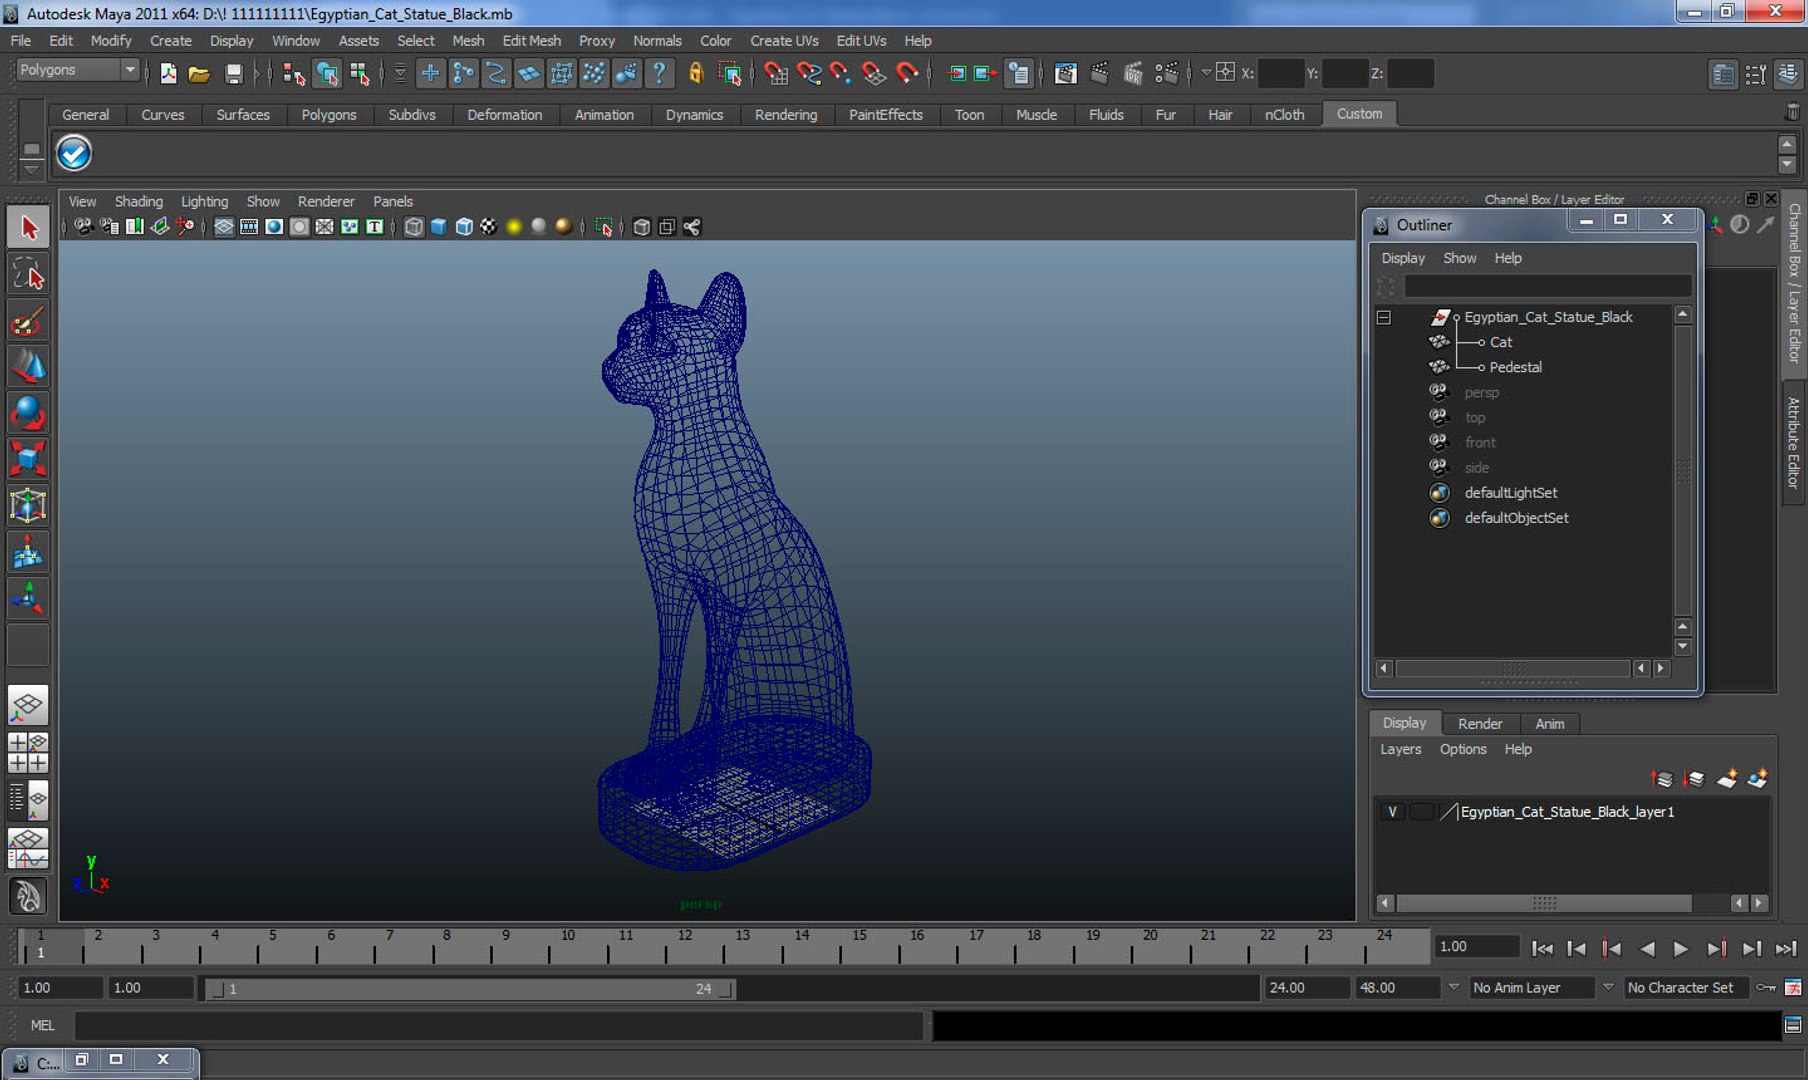Viewport: 1808px width, 1080px height.
Task: Expand the status line collapse arrow near X field
Action: point(1206,72)
